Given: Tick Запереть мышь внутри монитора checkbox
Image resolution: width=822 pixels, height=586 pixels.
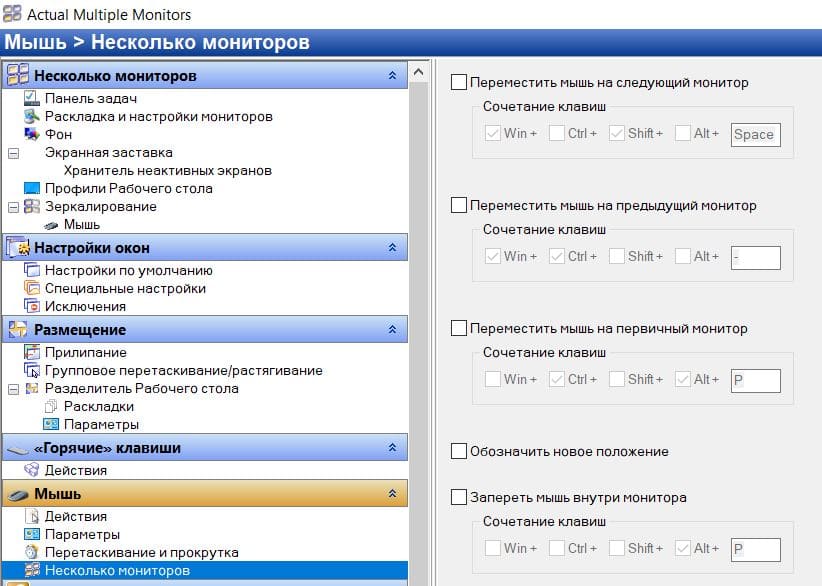Looking at the screenshot, I should 459,497.
